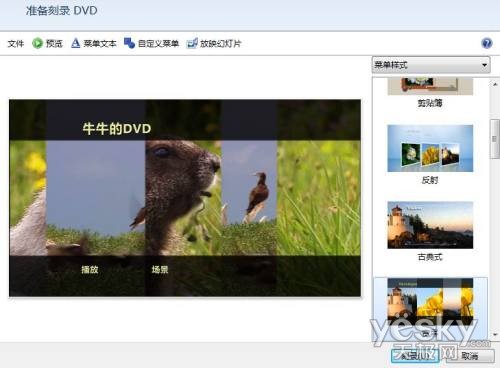Click the DVD menu preview image
500x368 pixels.
185,198
